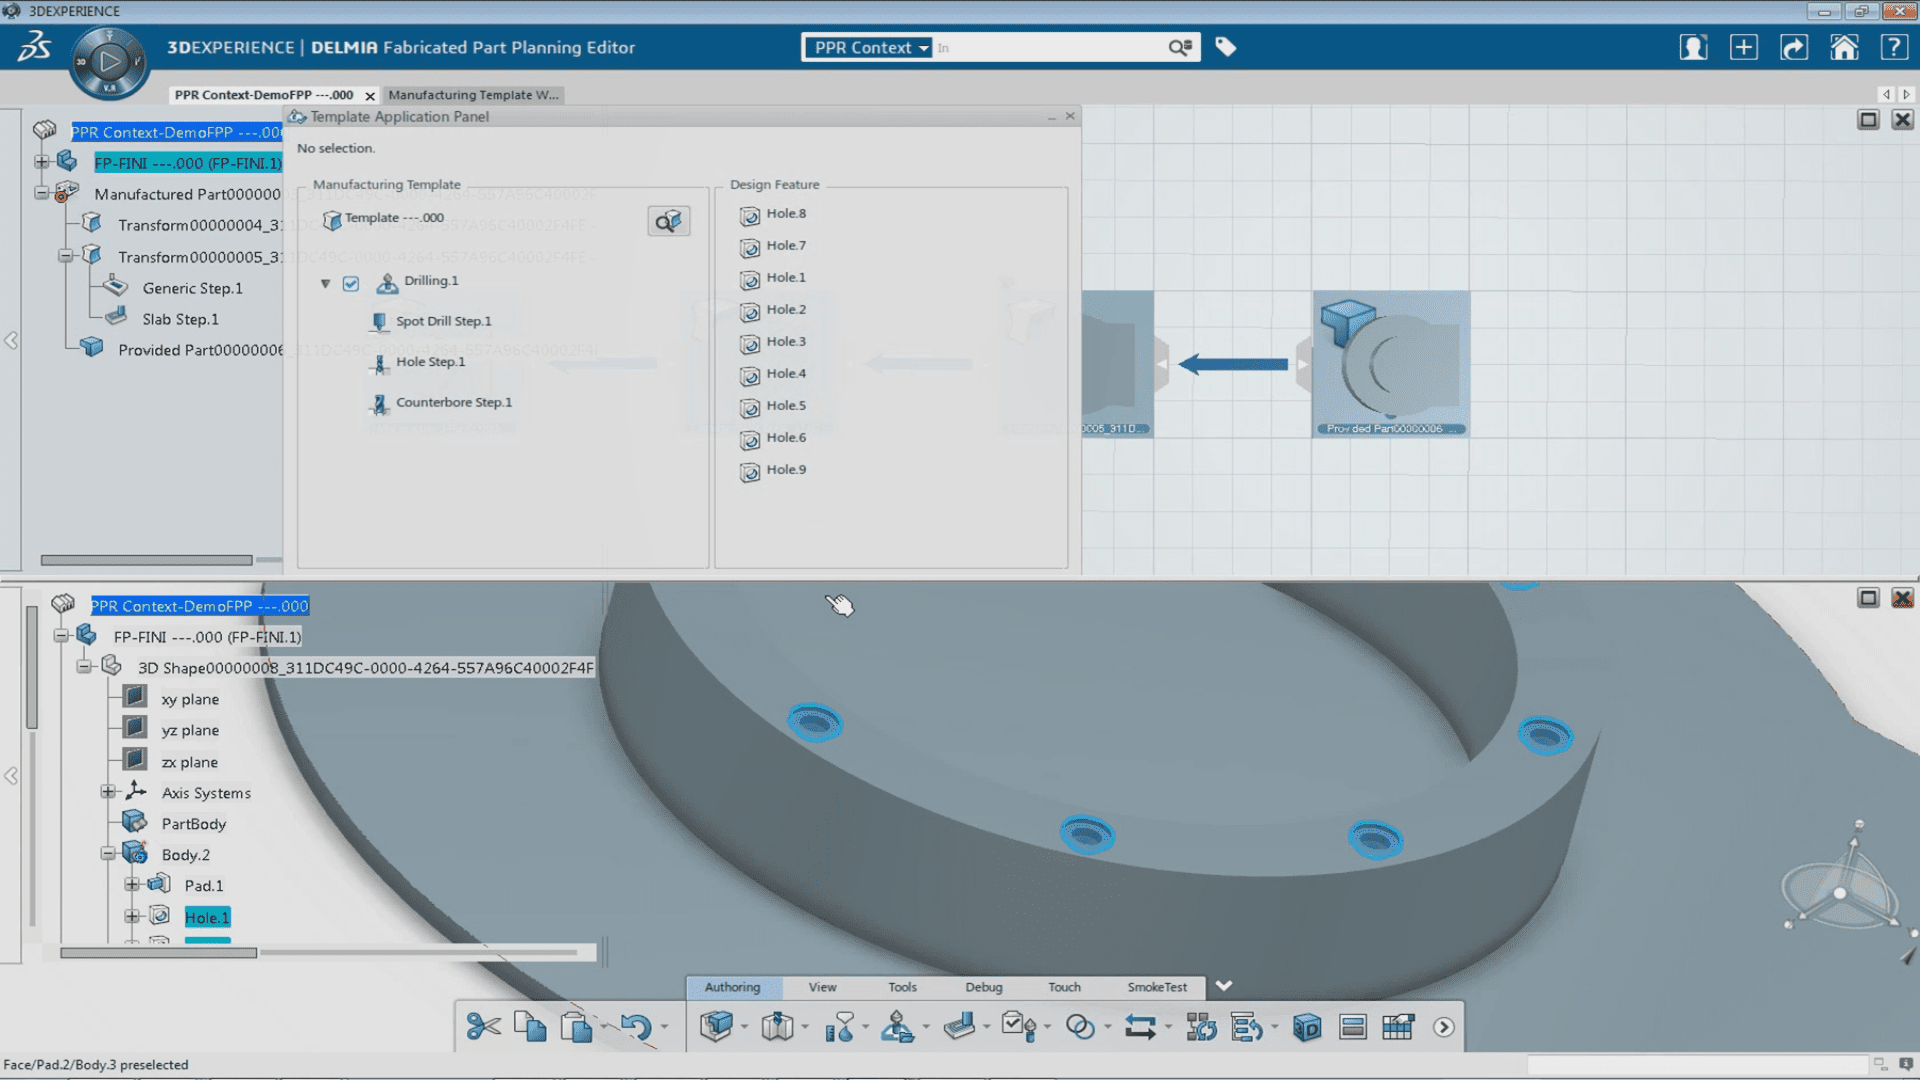Collapse Manufactured Part node in upper tree
This screenshot has width=1920, height=1080.
click(x=41, y=193)
